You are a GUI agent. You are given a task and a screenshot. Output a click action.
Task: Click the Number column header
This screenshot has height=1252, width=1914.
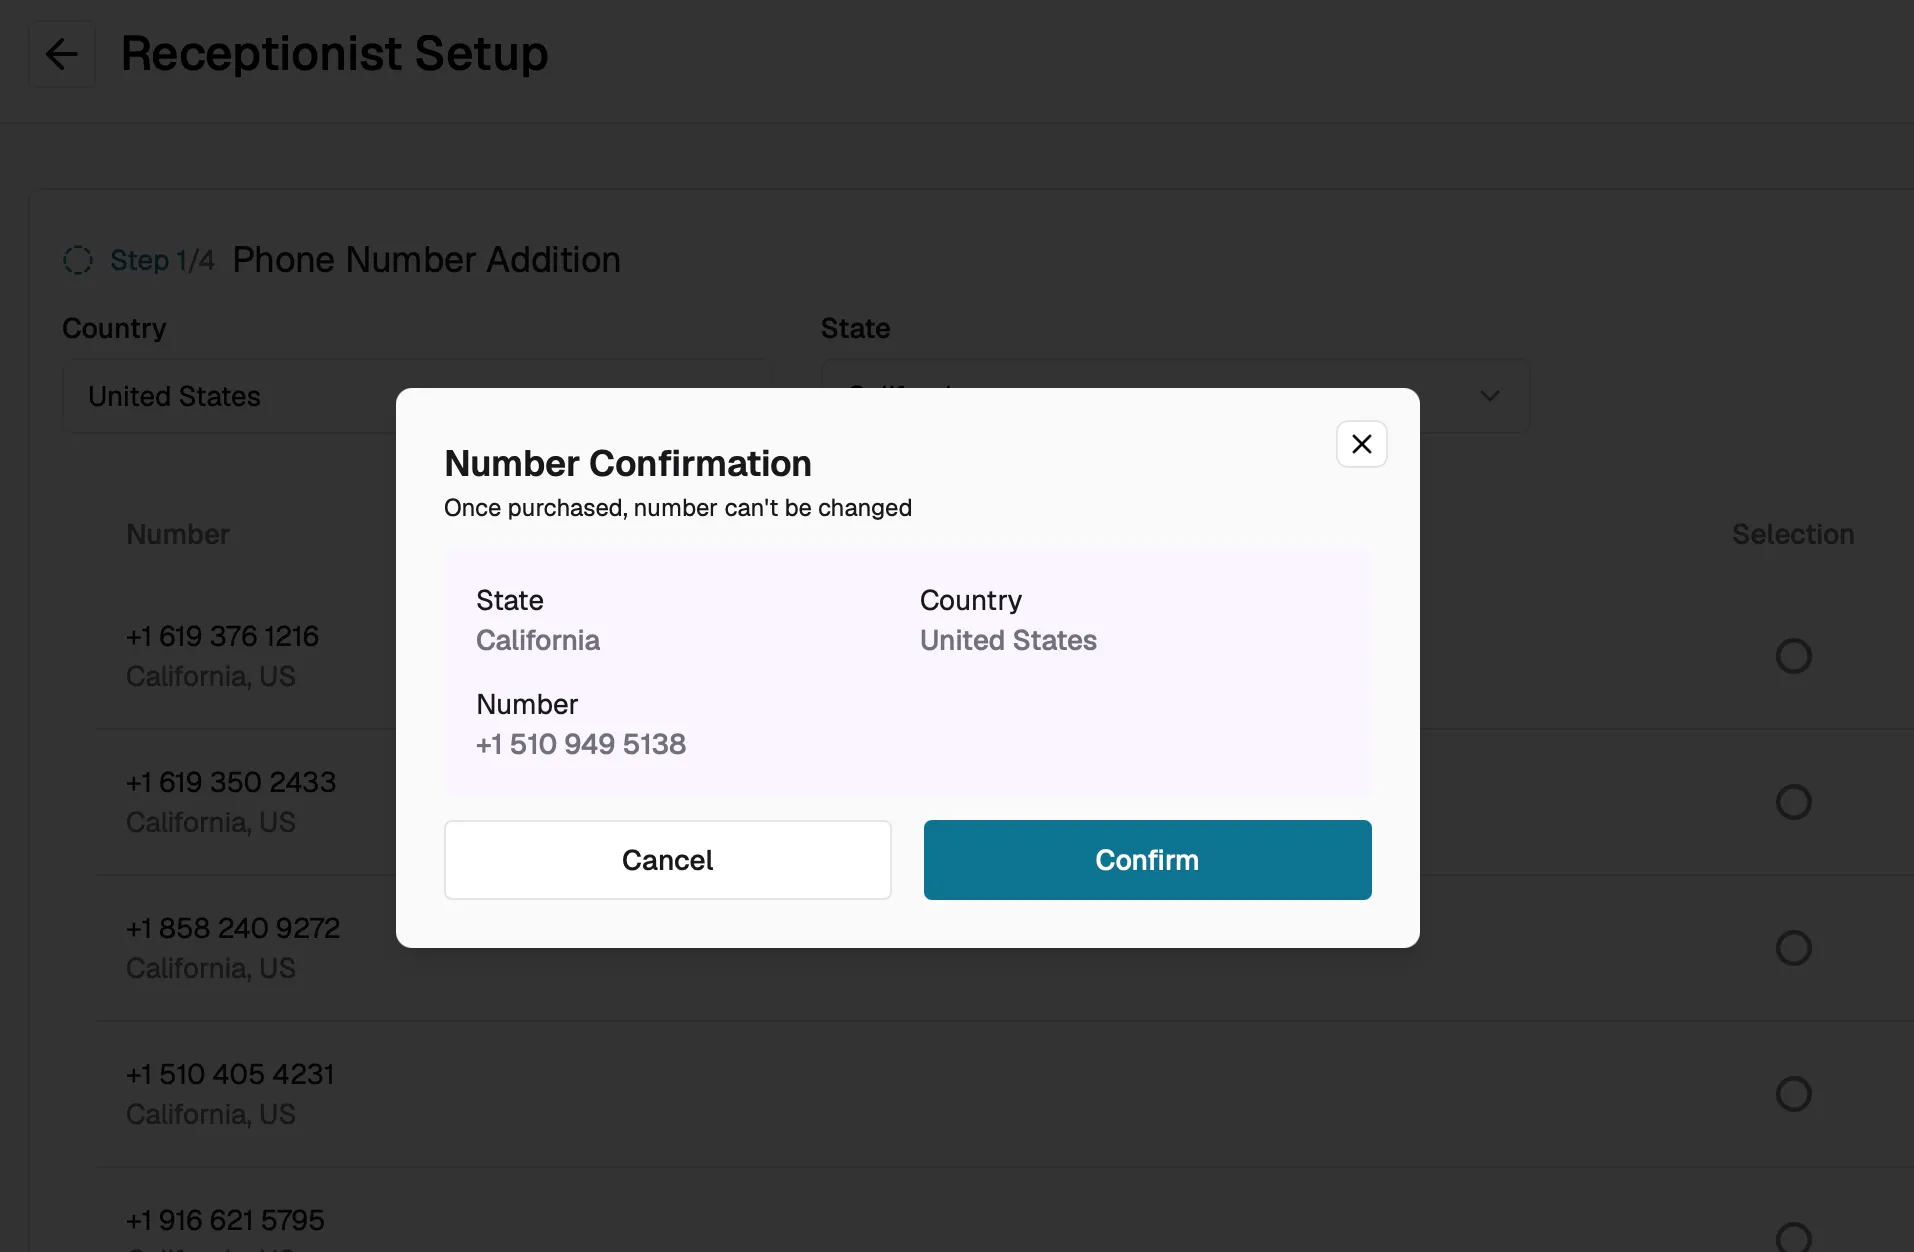tap(178, 534)
